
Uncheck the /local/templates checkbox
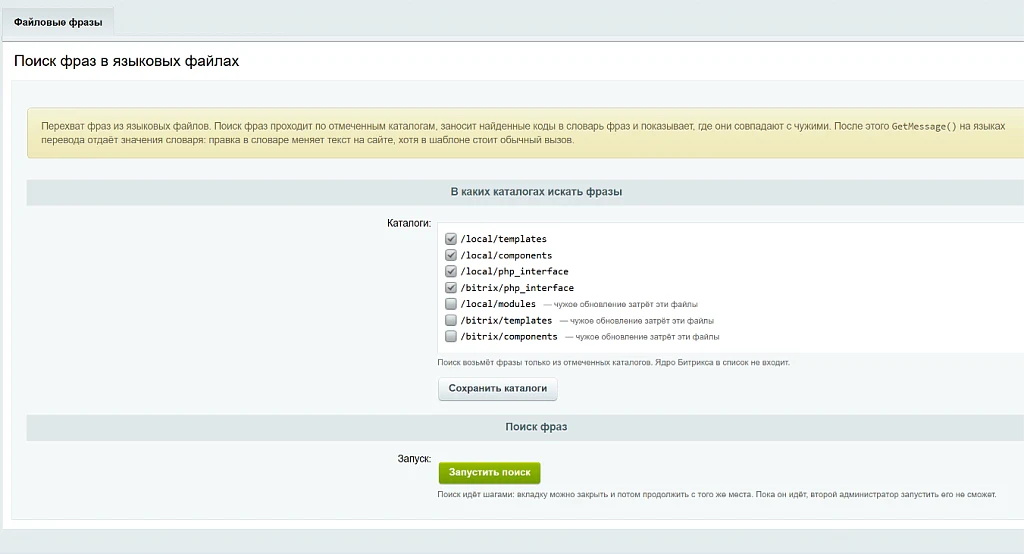[x=451, y=239]
